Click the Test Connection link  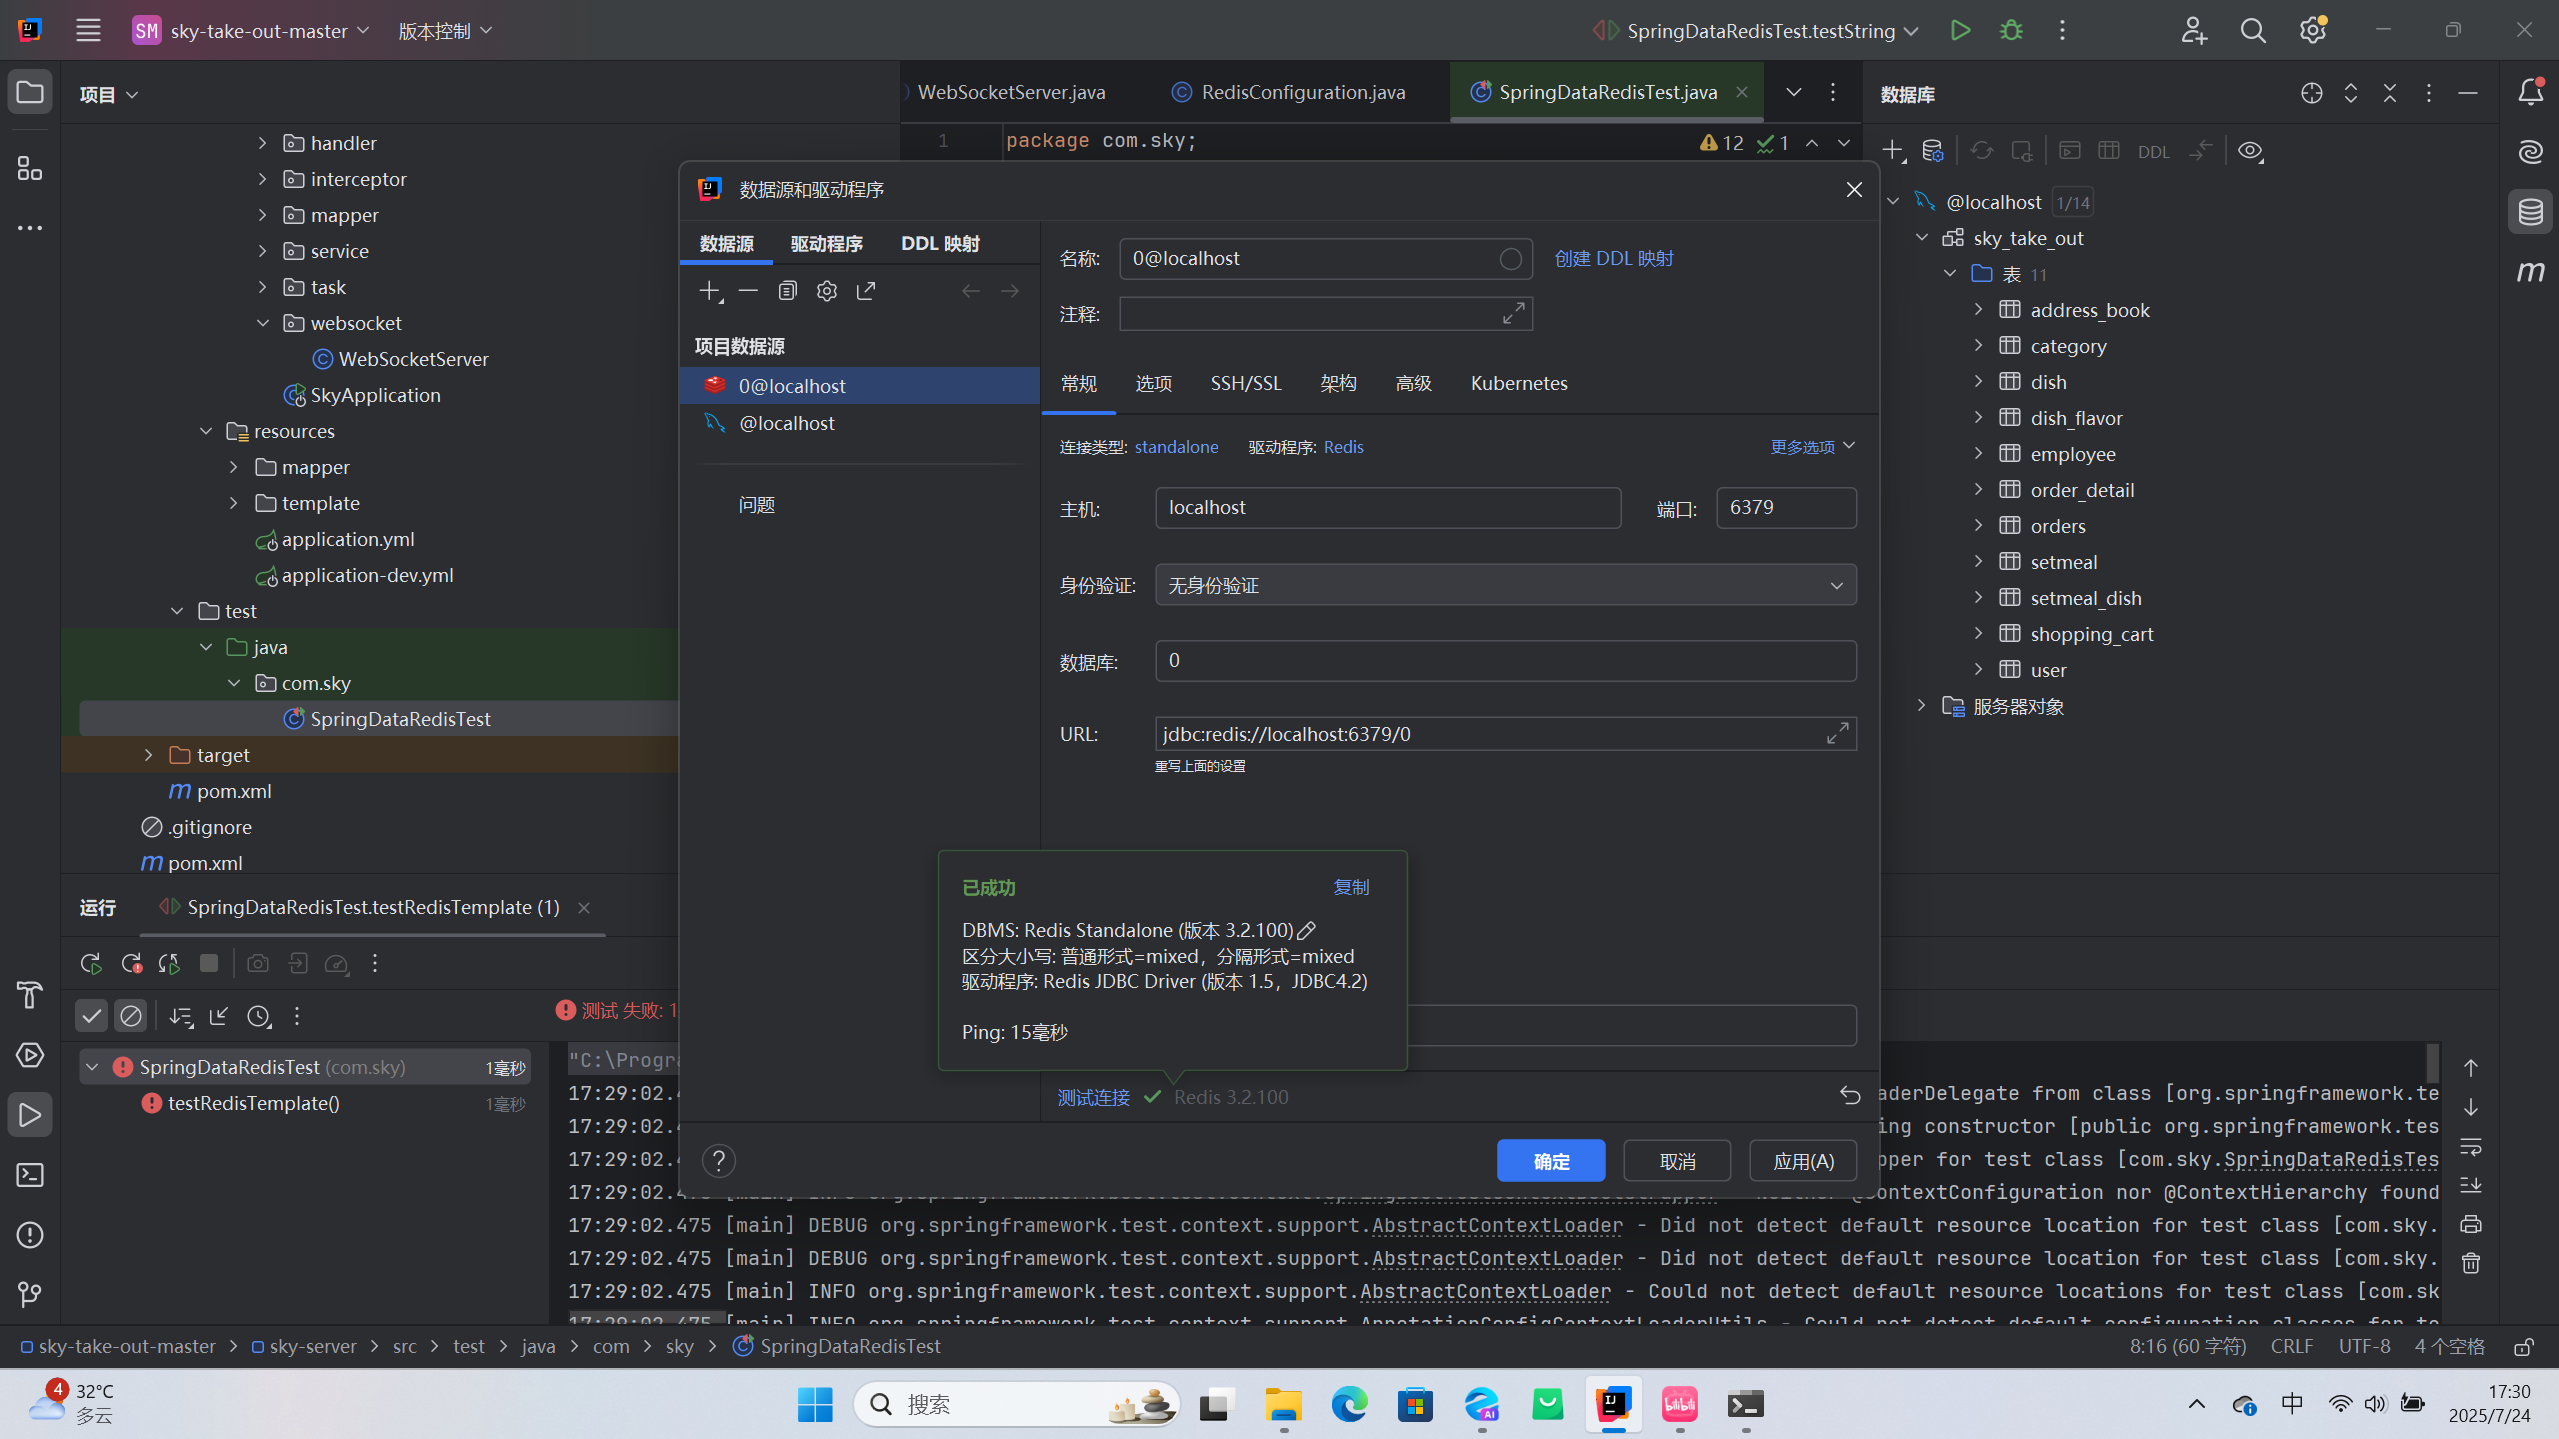1093,1097
